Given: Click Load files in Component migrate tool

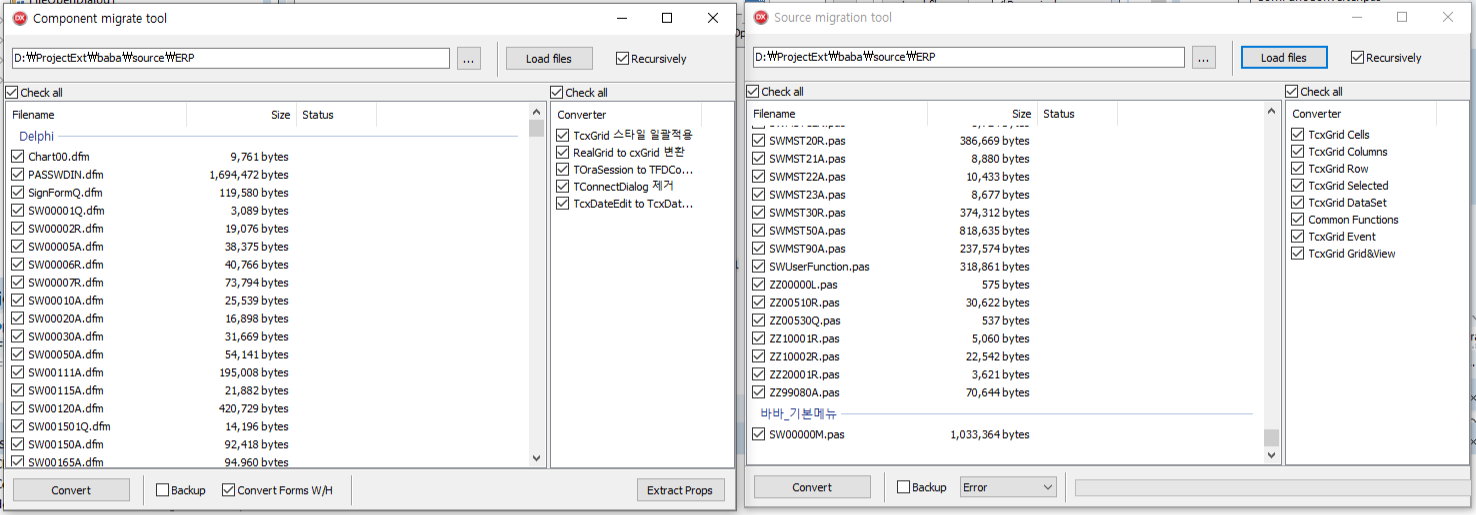Looking at the screenshot, I should coord(549,58).
